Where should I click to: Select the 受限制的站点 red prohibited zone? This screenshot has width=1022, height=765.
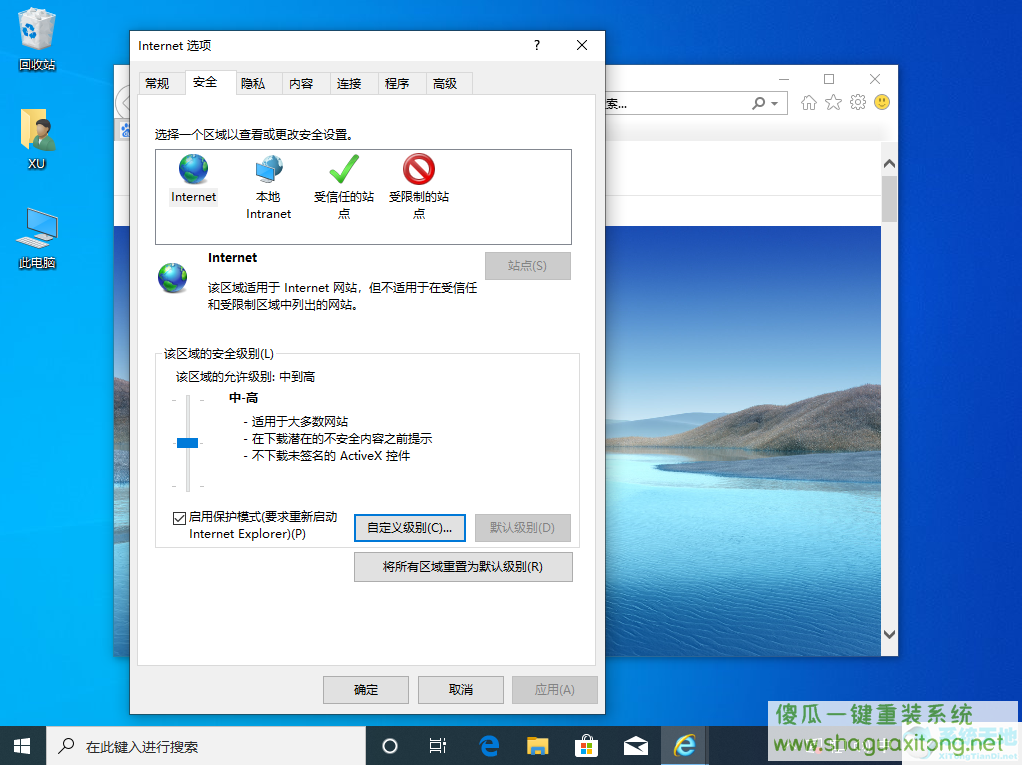(418, 169)
